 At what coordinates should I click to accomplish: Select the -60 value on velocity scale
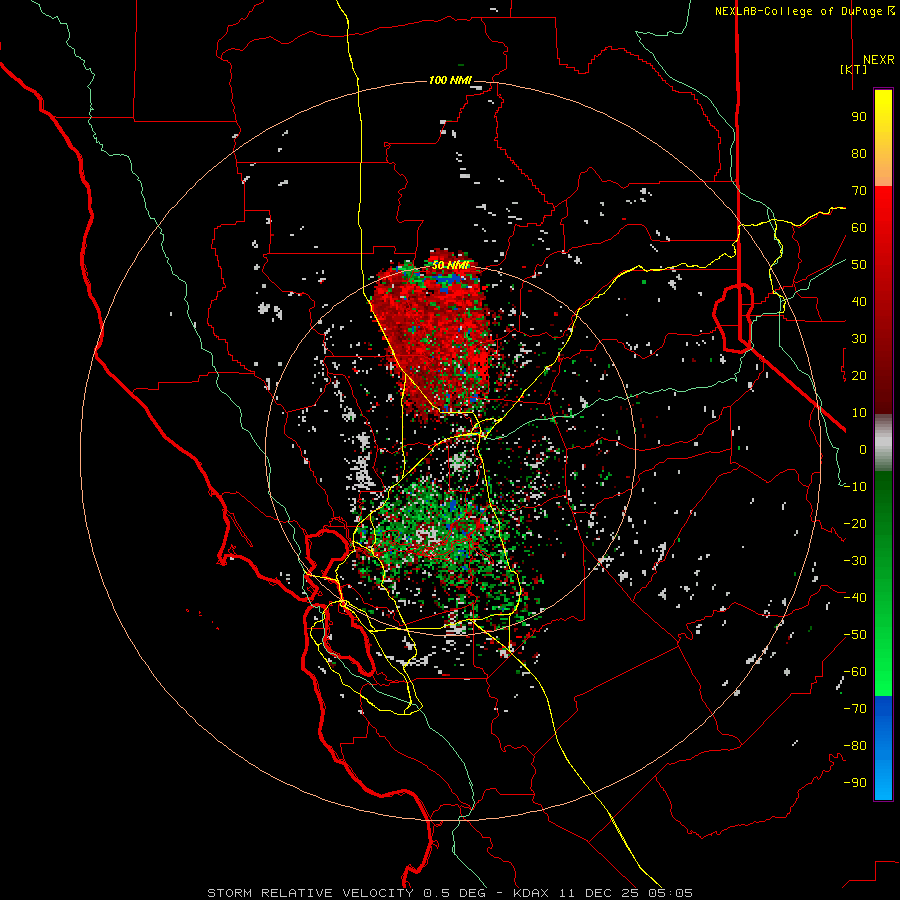[855, 672]
